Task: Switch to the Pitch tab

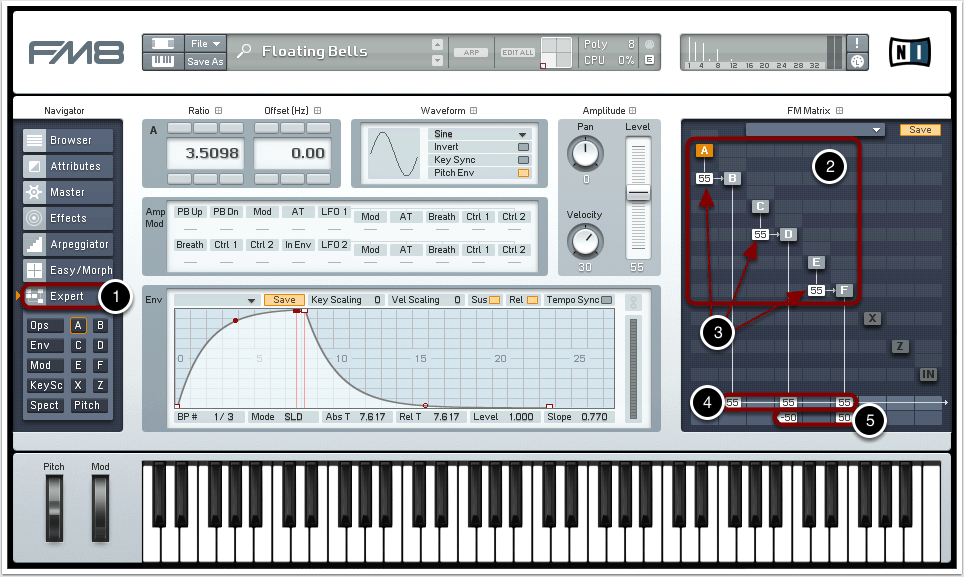Action: pos(89,406)
